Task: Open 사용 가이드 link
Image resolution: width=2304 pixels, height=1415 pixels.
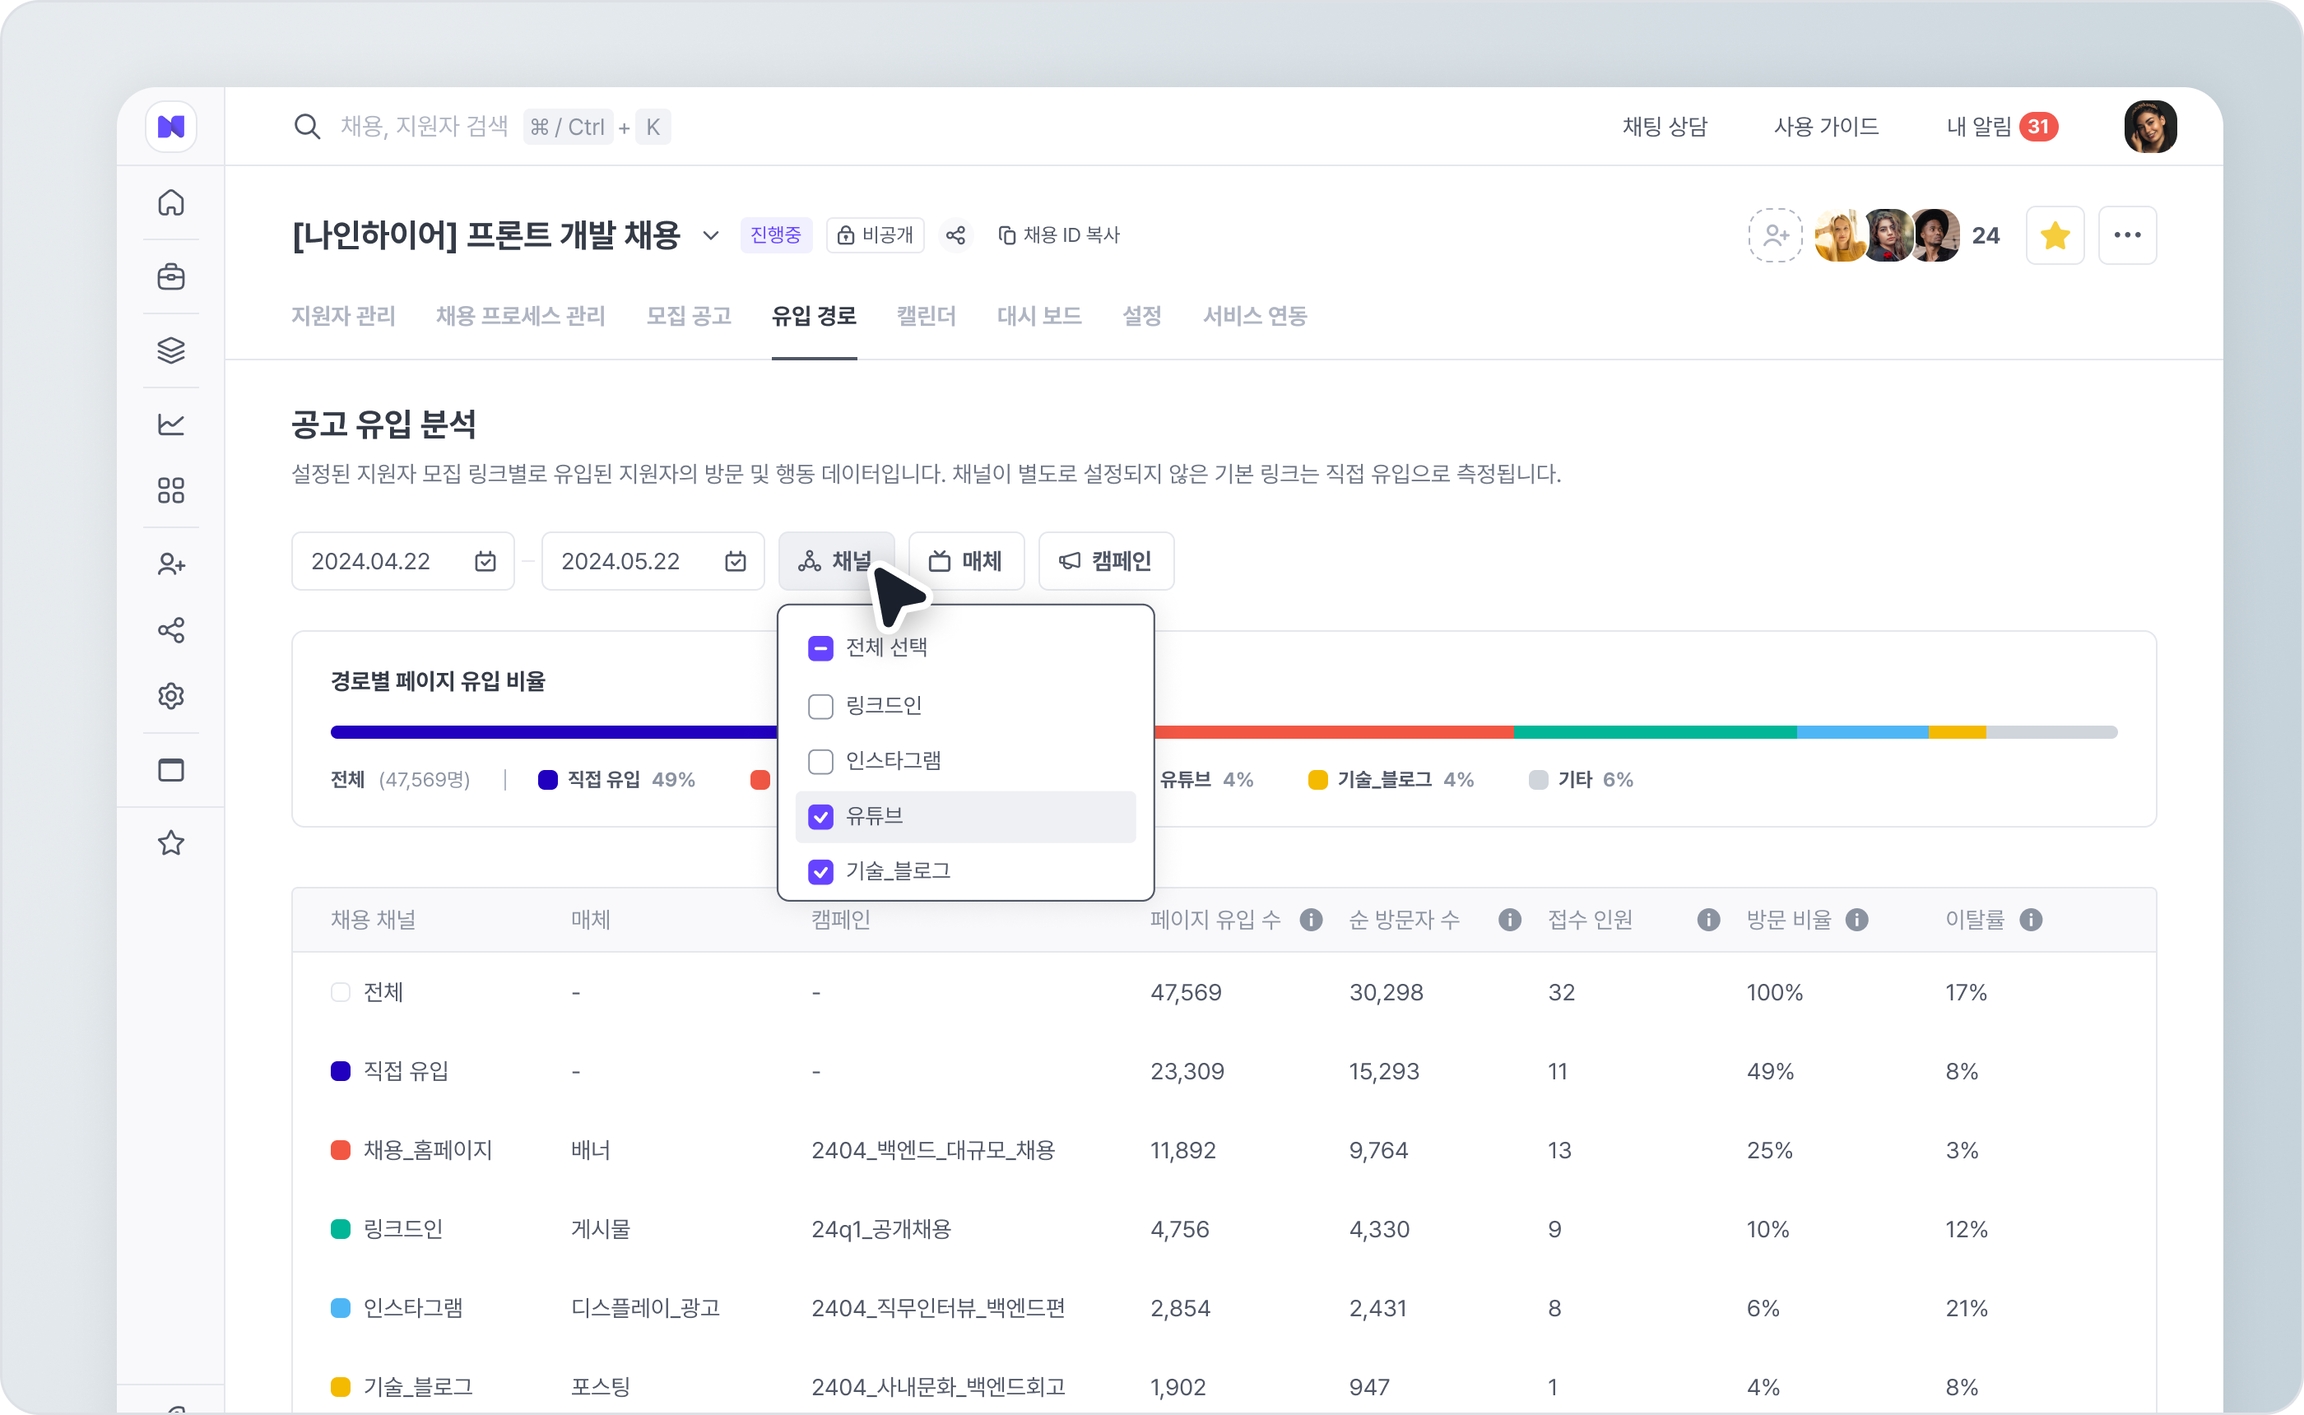Action: [x=1826, y=127]
